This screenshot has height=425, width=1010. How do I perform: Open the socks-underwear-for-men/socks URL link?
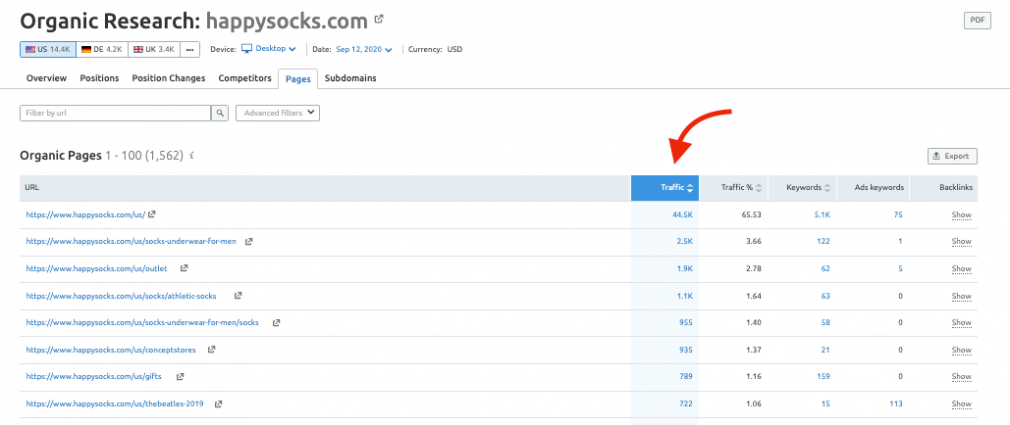pyautogui.click(x=142, y=323)
